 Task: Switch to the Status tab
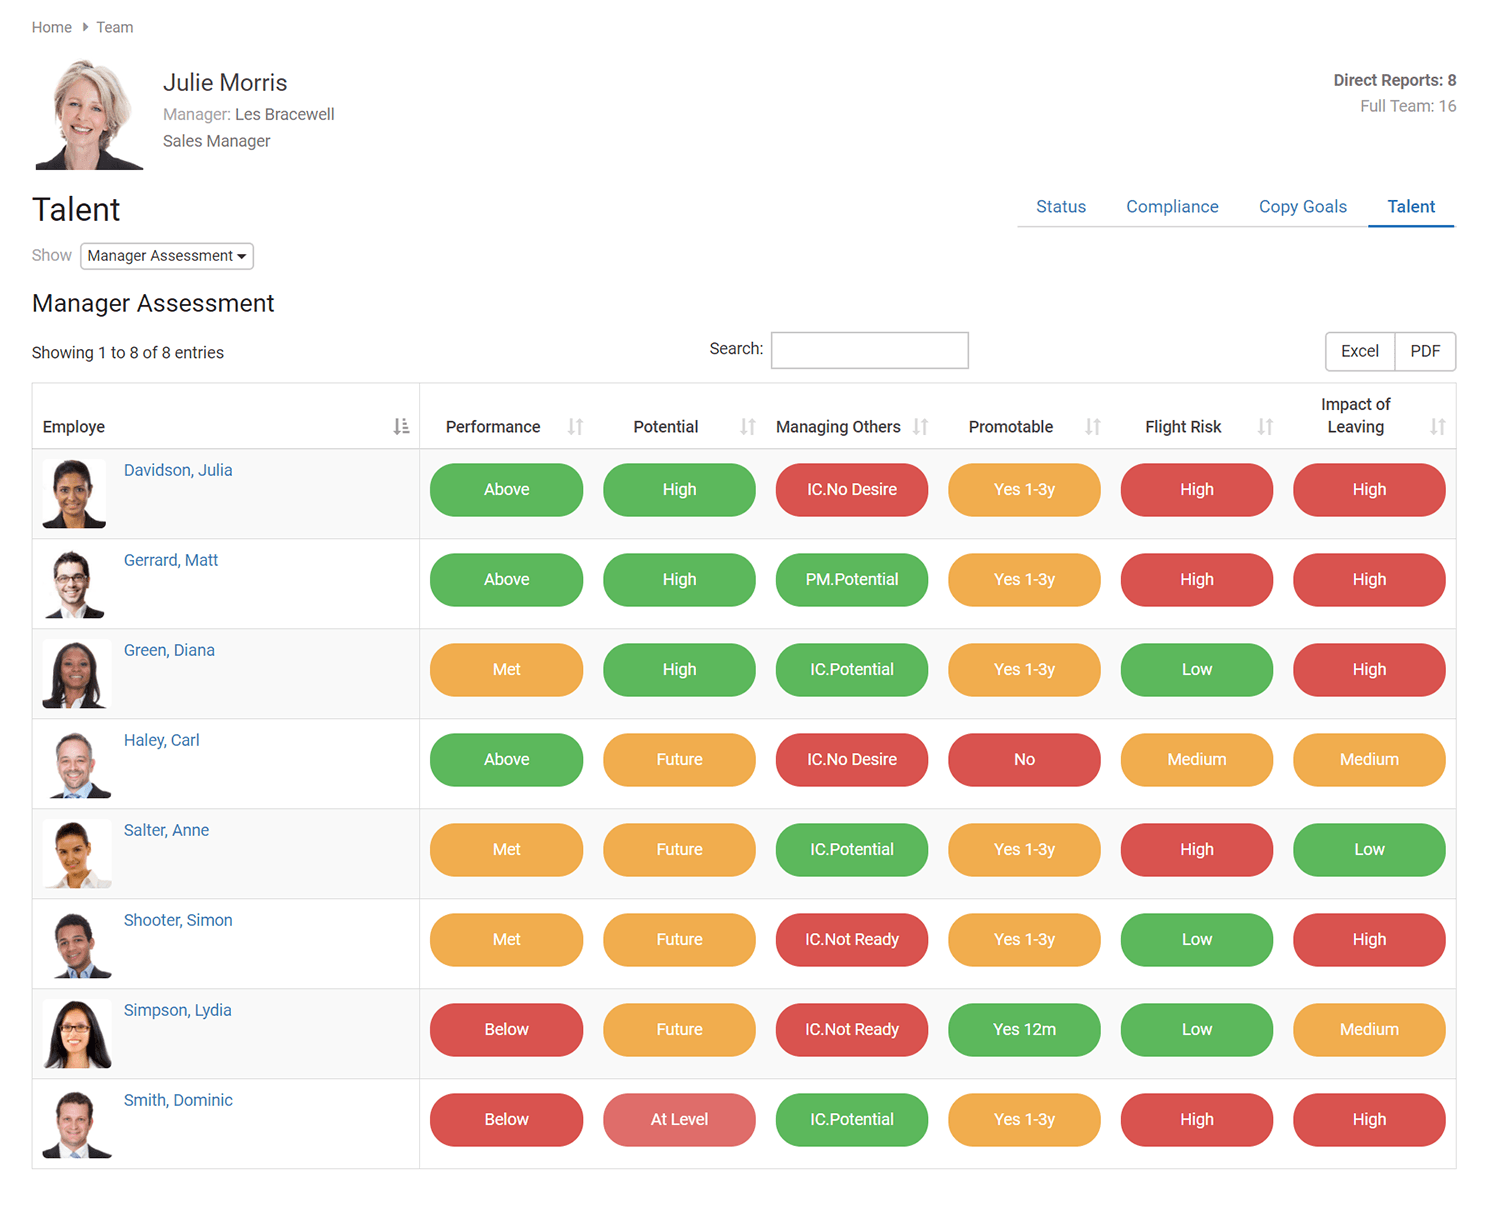(x=1060, y=207)
